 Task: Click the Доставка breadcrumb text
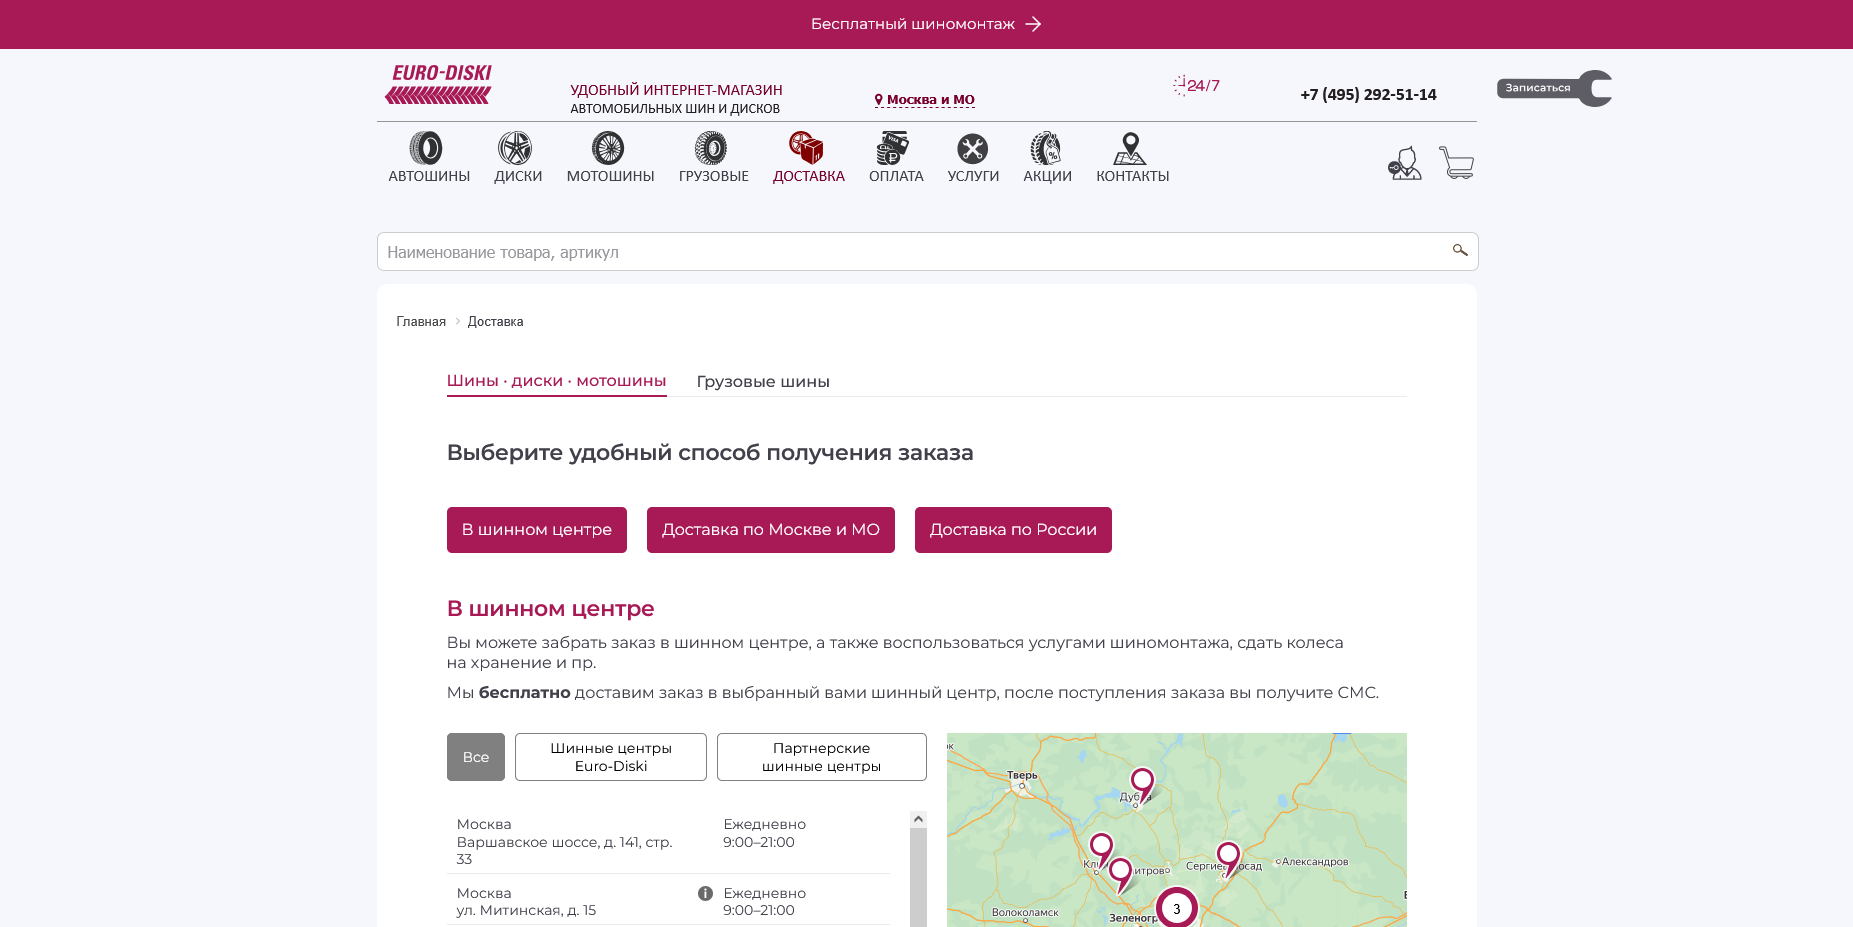495,322
